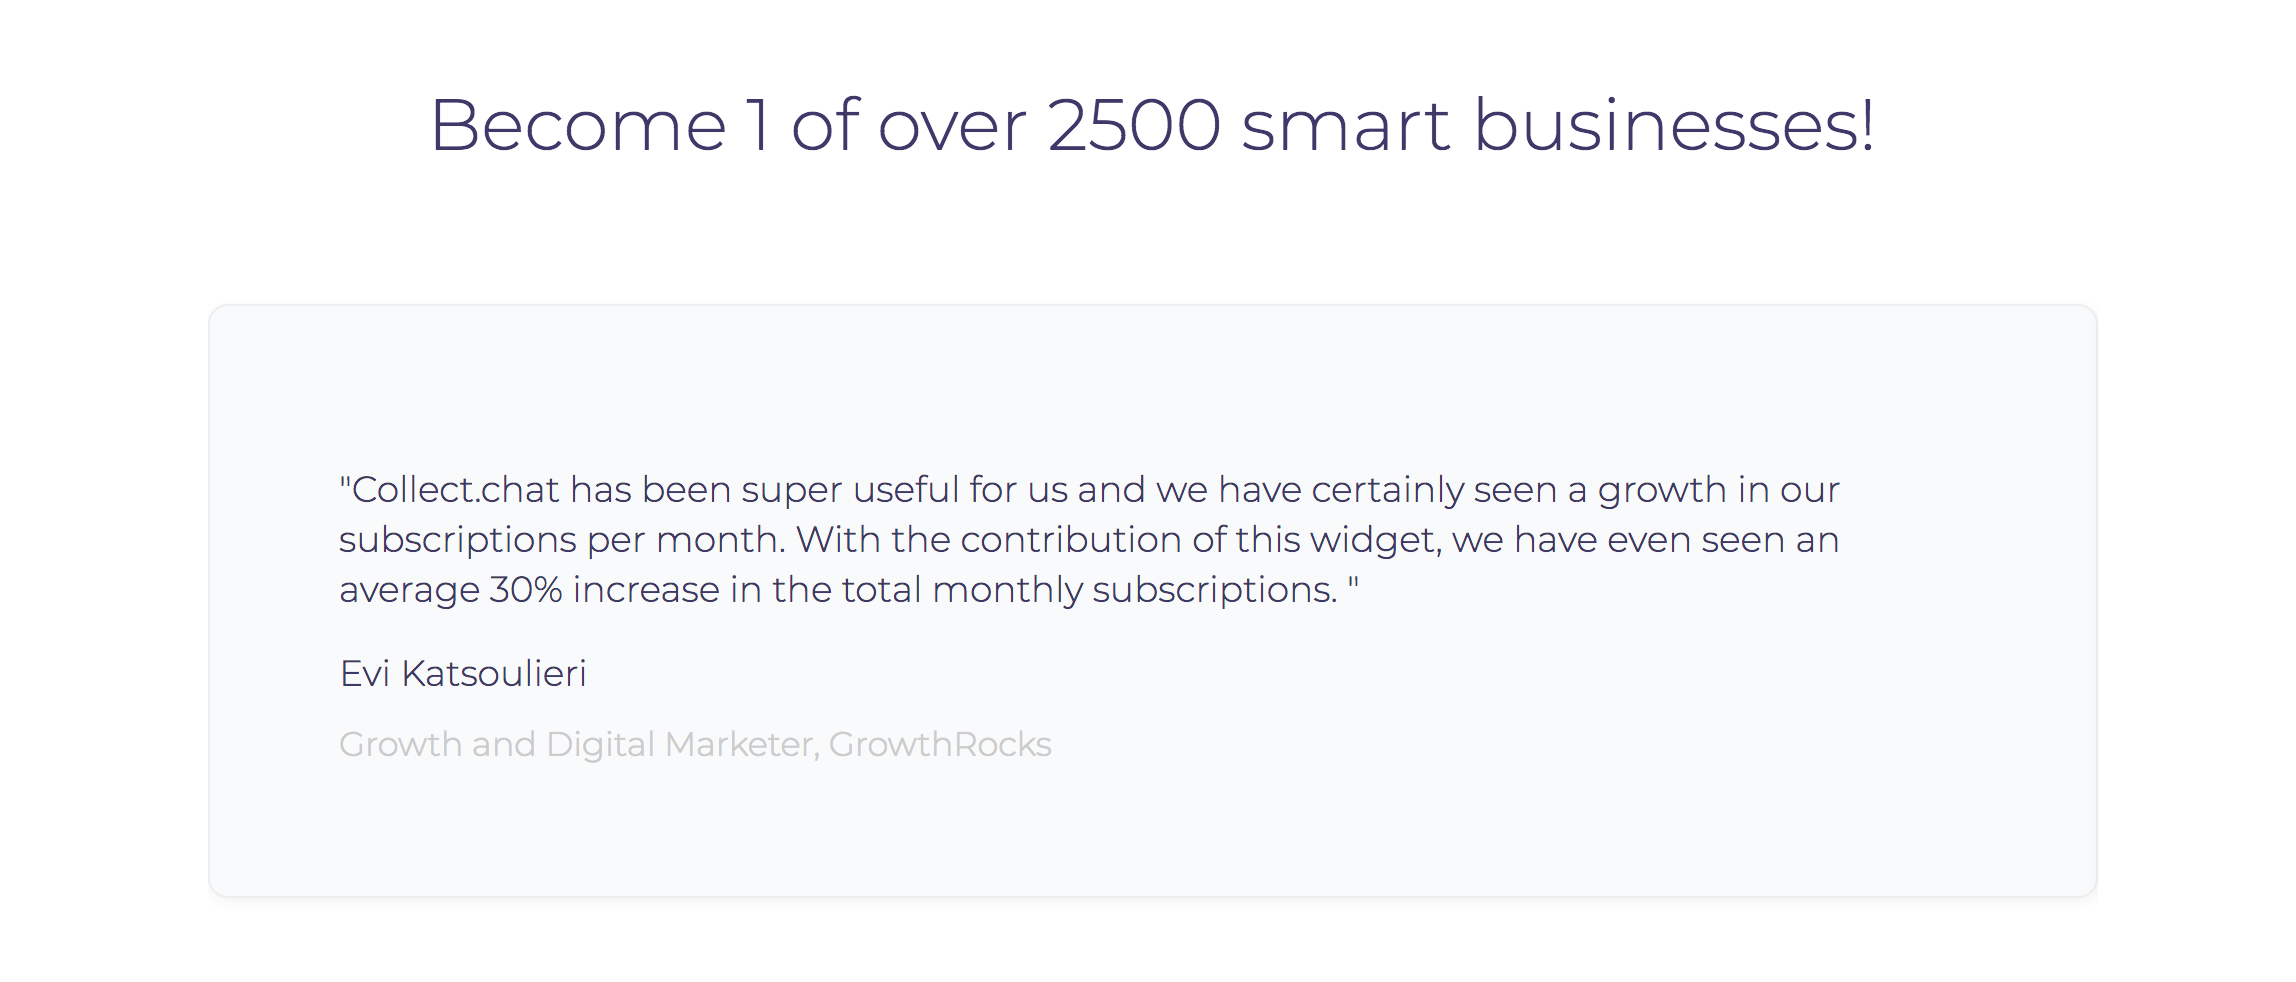Click "Growth and Digital Marketer" subtitle text
Image resolution: width=2296 pixels, height=982 pixels.
(576, 745)
